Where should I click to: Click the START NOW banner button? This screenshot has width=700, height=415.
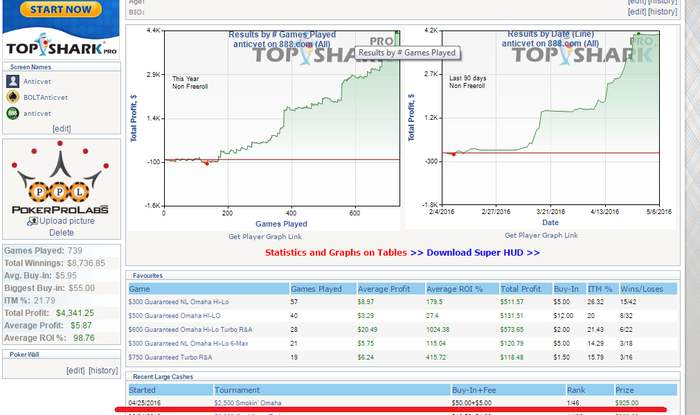click(61, 9)
